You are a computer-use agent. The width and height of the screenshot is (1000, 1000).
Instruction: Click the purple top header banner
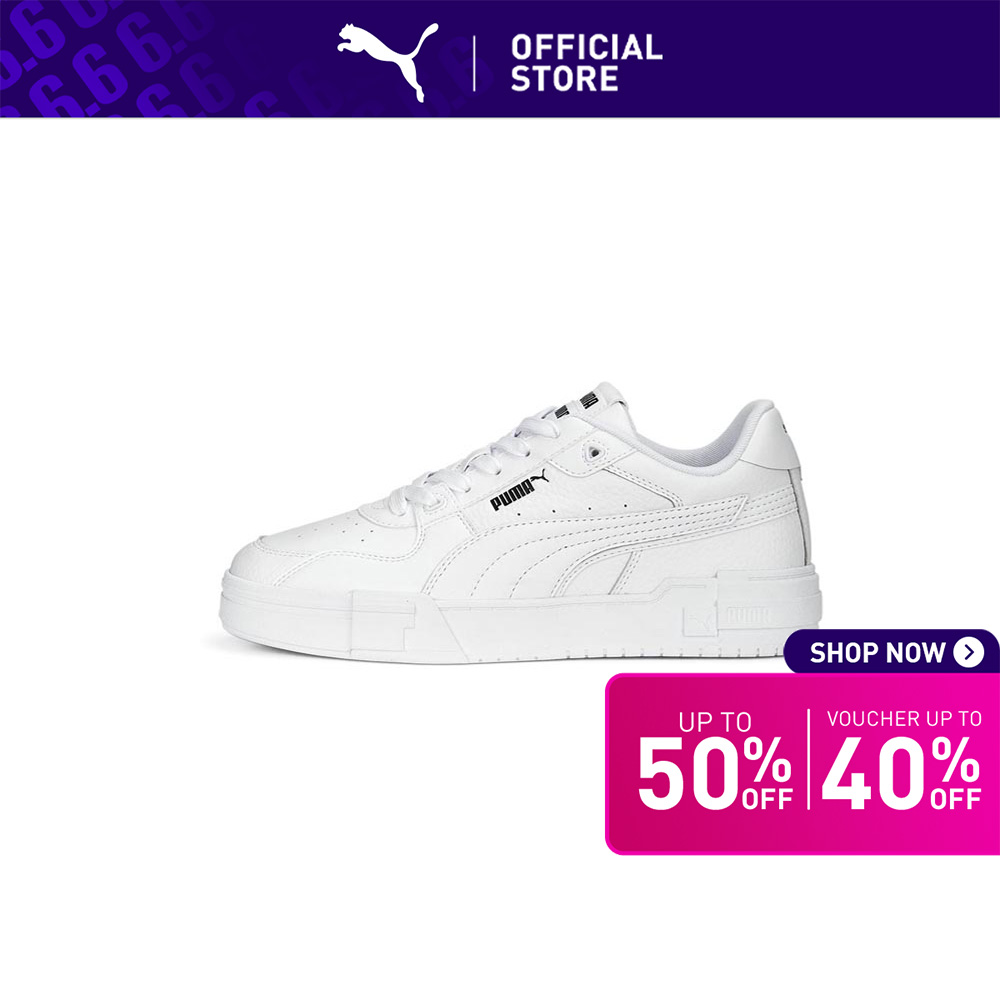pos(500,59)
